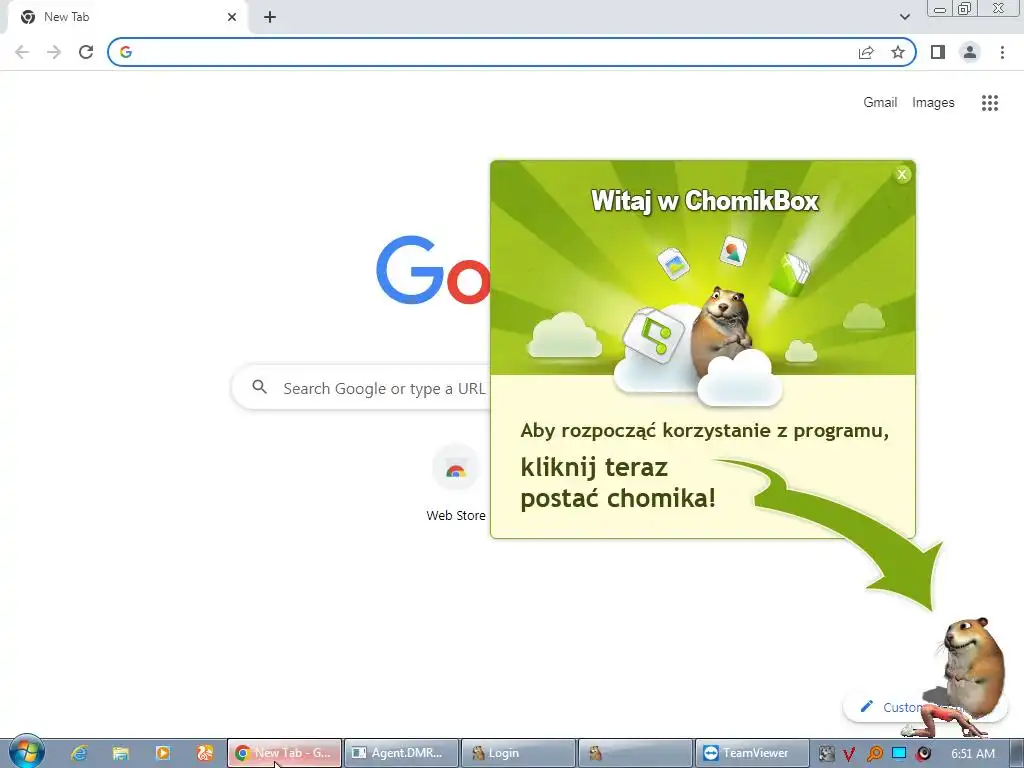Click the Google search box
Image resolution: width=1024 pixels, height=768 pixels.
tap(361, 388)
